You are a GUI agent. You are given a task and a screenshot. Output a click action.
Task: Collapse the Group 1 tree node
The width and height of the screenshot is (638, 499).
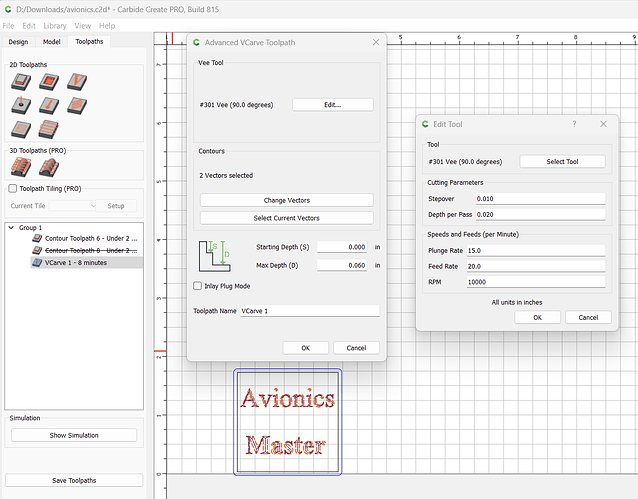tap(11, 228)
